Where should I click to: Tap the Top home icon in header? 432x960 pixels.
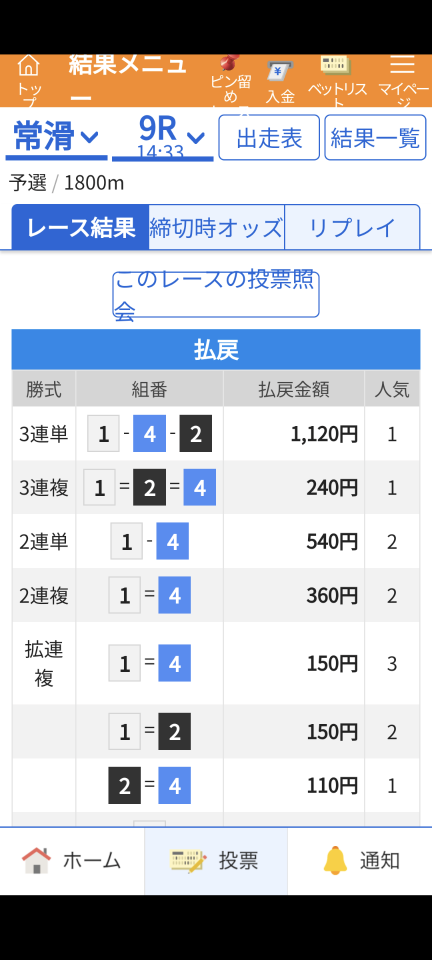coord(28,65)
